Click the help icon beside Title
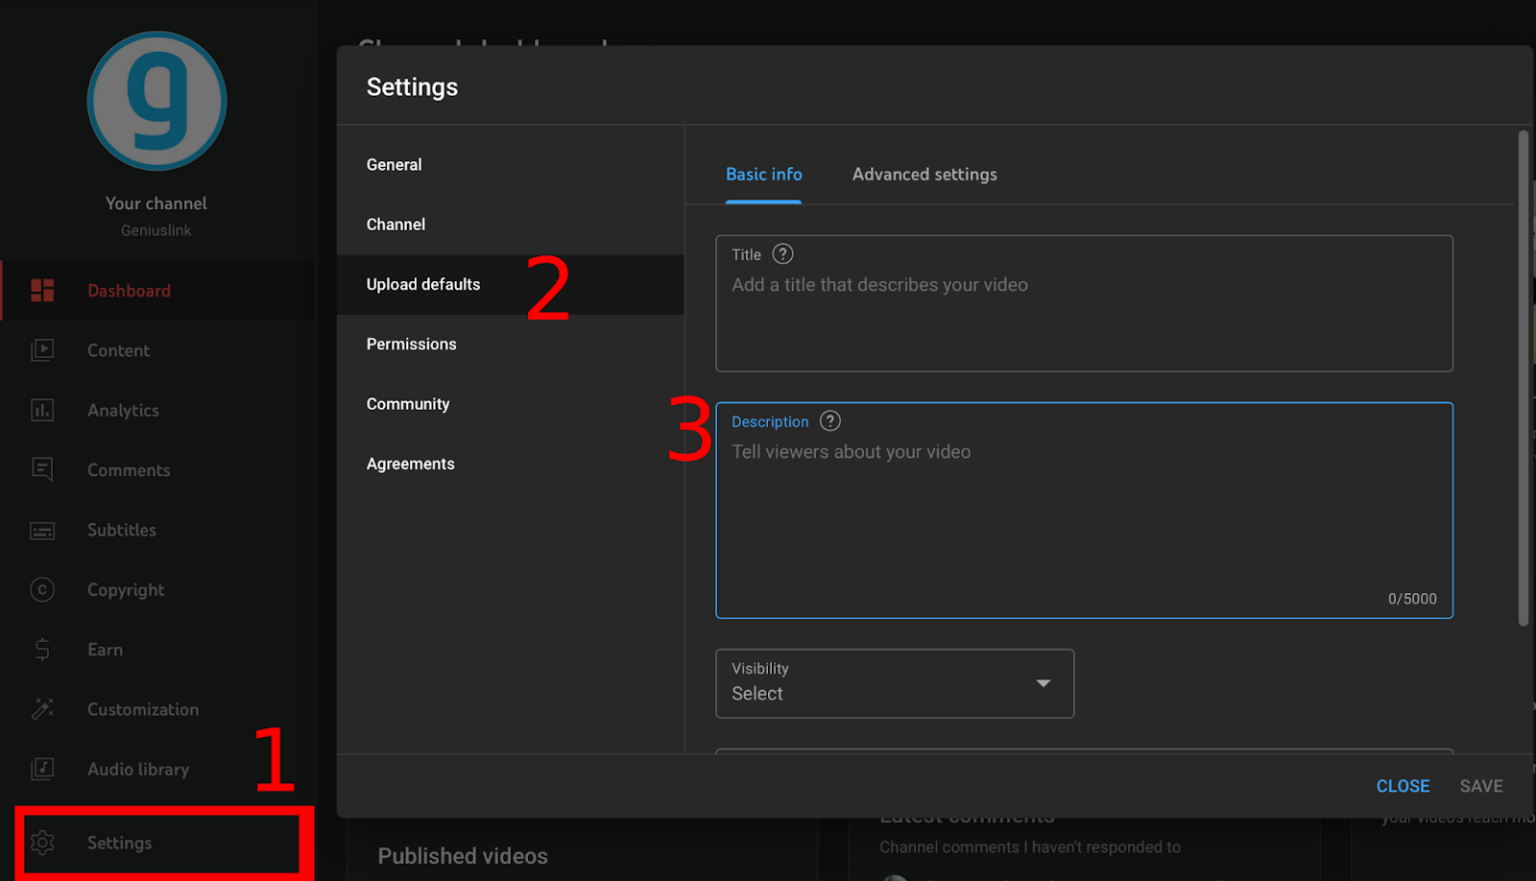Screen dimensions: 1536x881 (783, 254)
